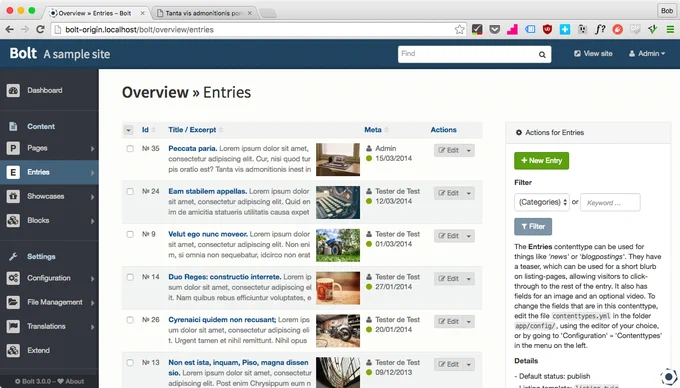The height and width of the screenshot is (388, 680).
Task: Click the pink staircase extension icon
Action: (512, 29)
